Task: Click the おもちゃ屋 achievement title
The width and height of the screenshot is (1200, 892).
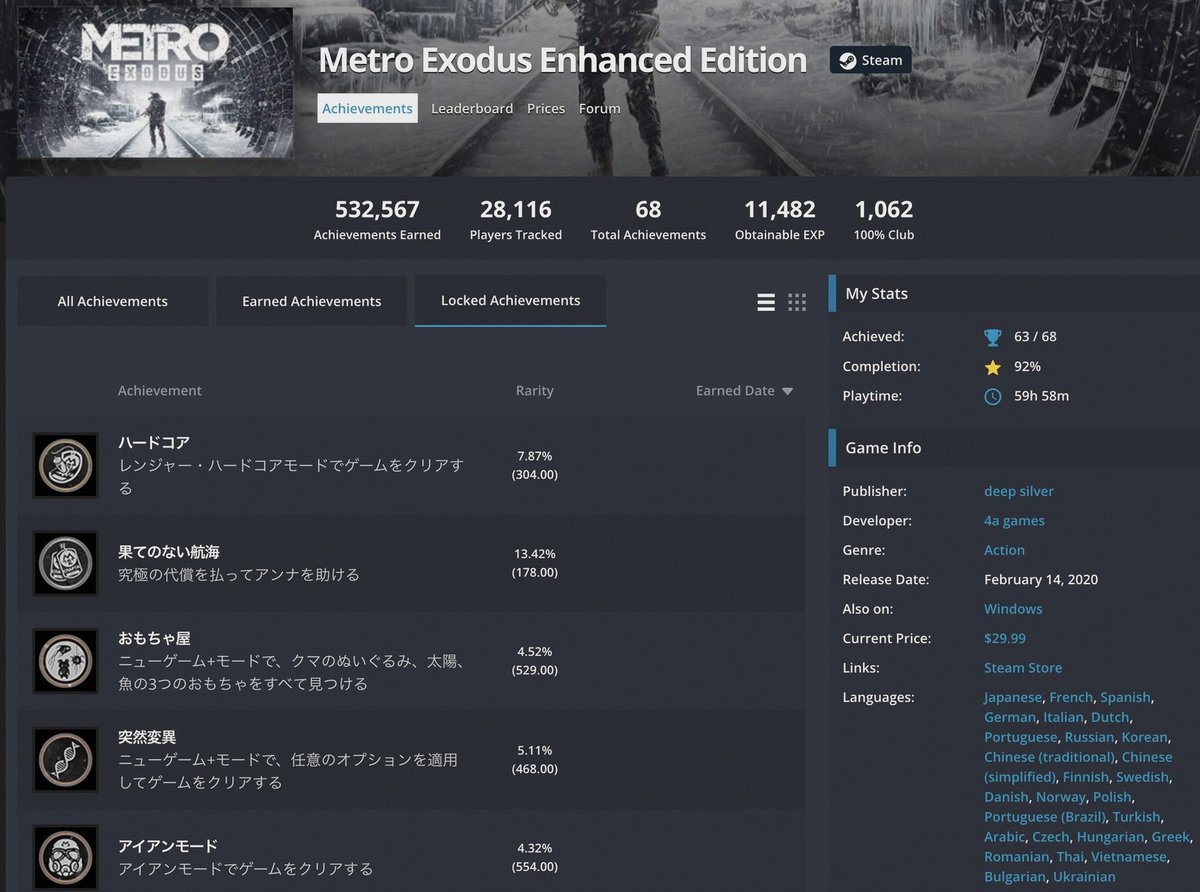Action: click(154, 638)
